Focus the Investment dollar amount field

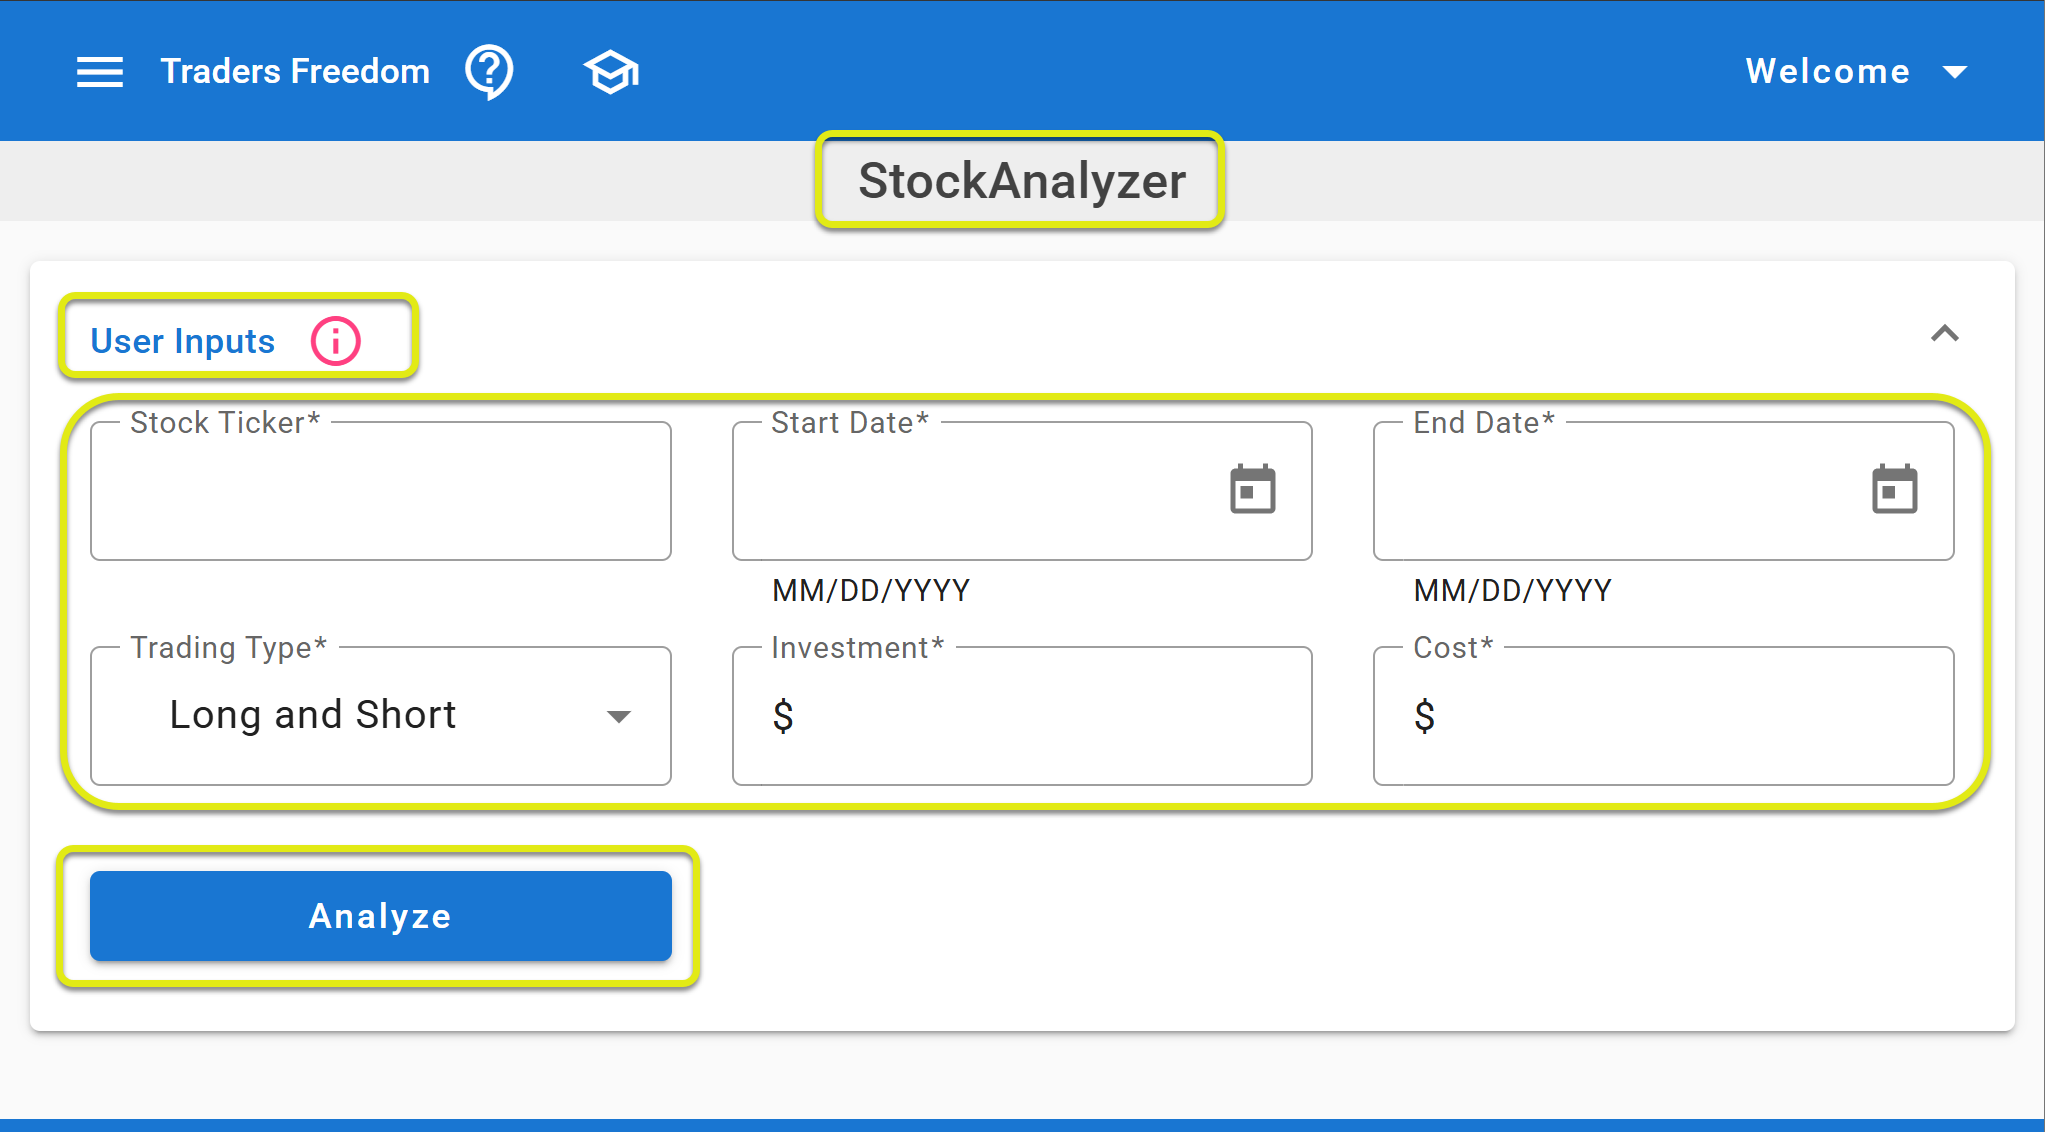1022,716
